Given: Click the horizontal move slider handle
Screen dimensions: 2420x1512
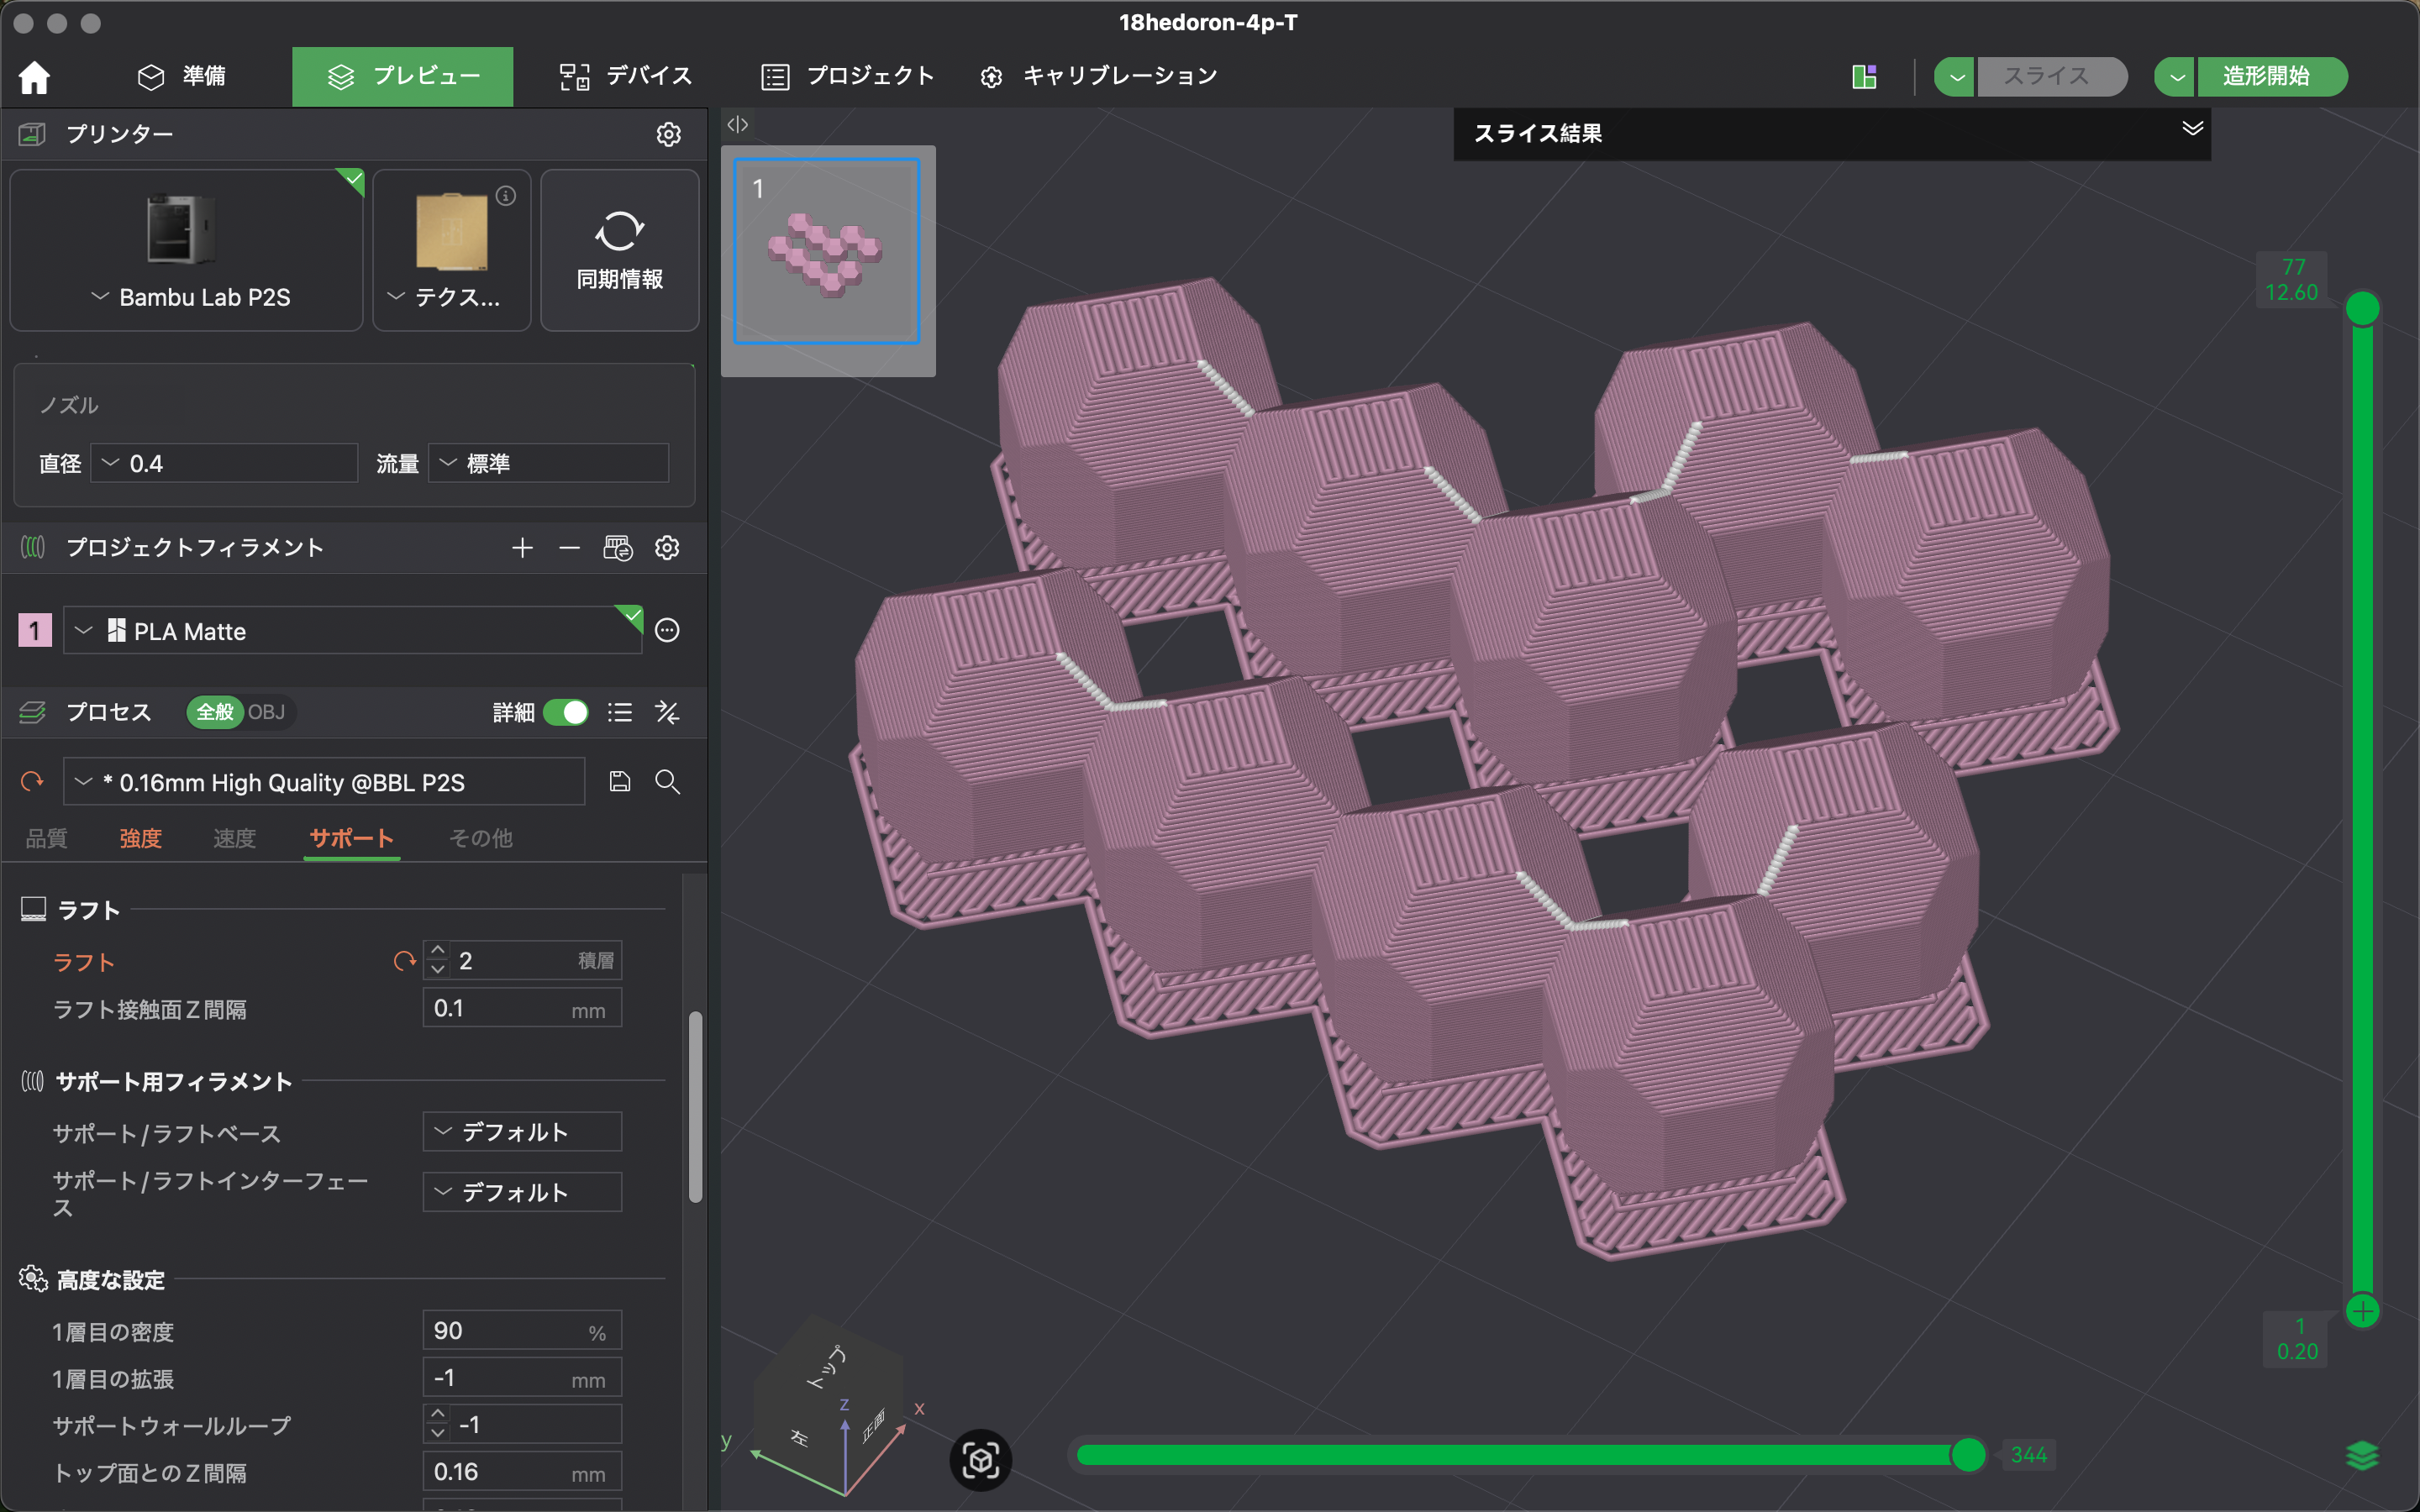Looking at the screenshot, I should click(x=1967, y=1455).
